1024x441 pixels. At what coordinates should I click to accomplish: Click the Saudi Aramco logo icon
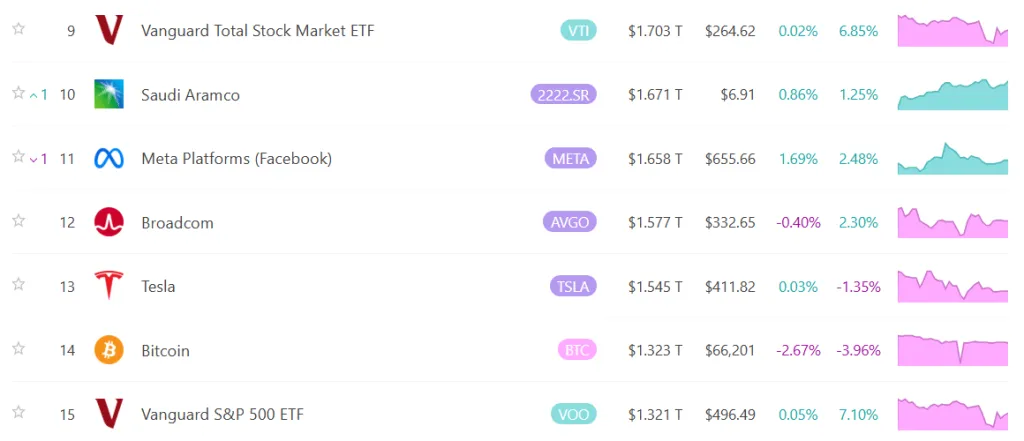click(x=108, y=94)
